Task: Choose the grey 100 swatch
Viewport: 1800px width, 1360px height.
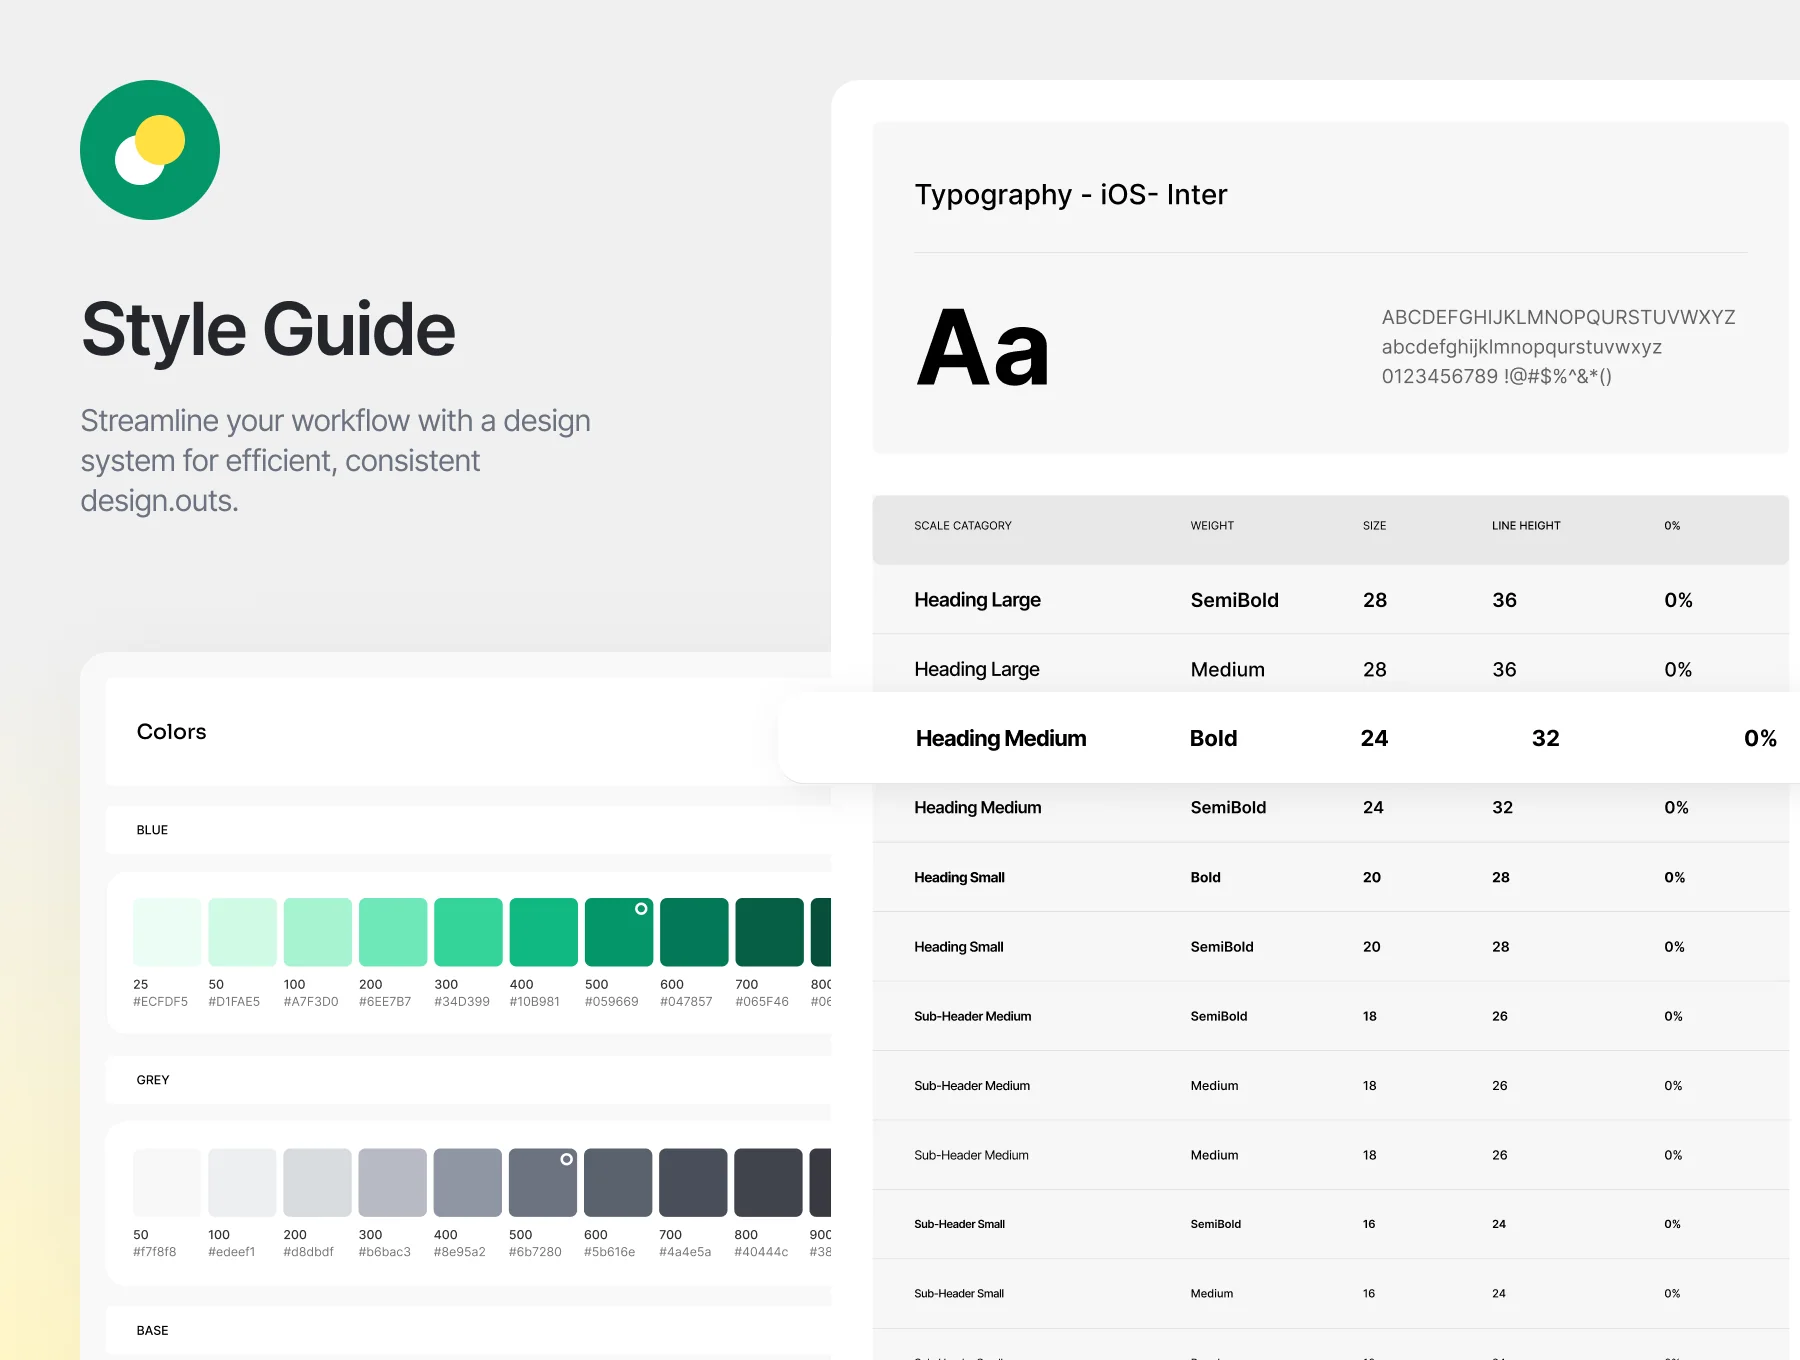Action: coord(242,1182)
